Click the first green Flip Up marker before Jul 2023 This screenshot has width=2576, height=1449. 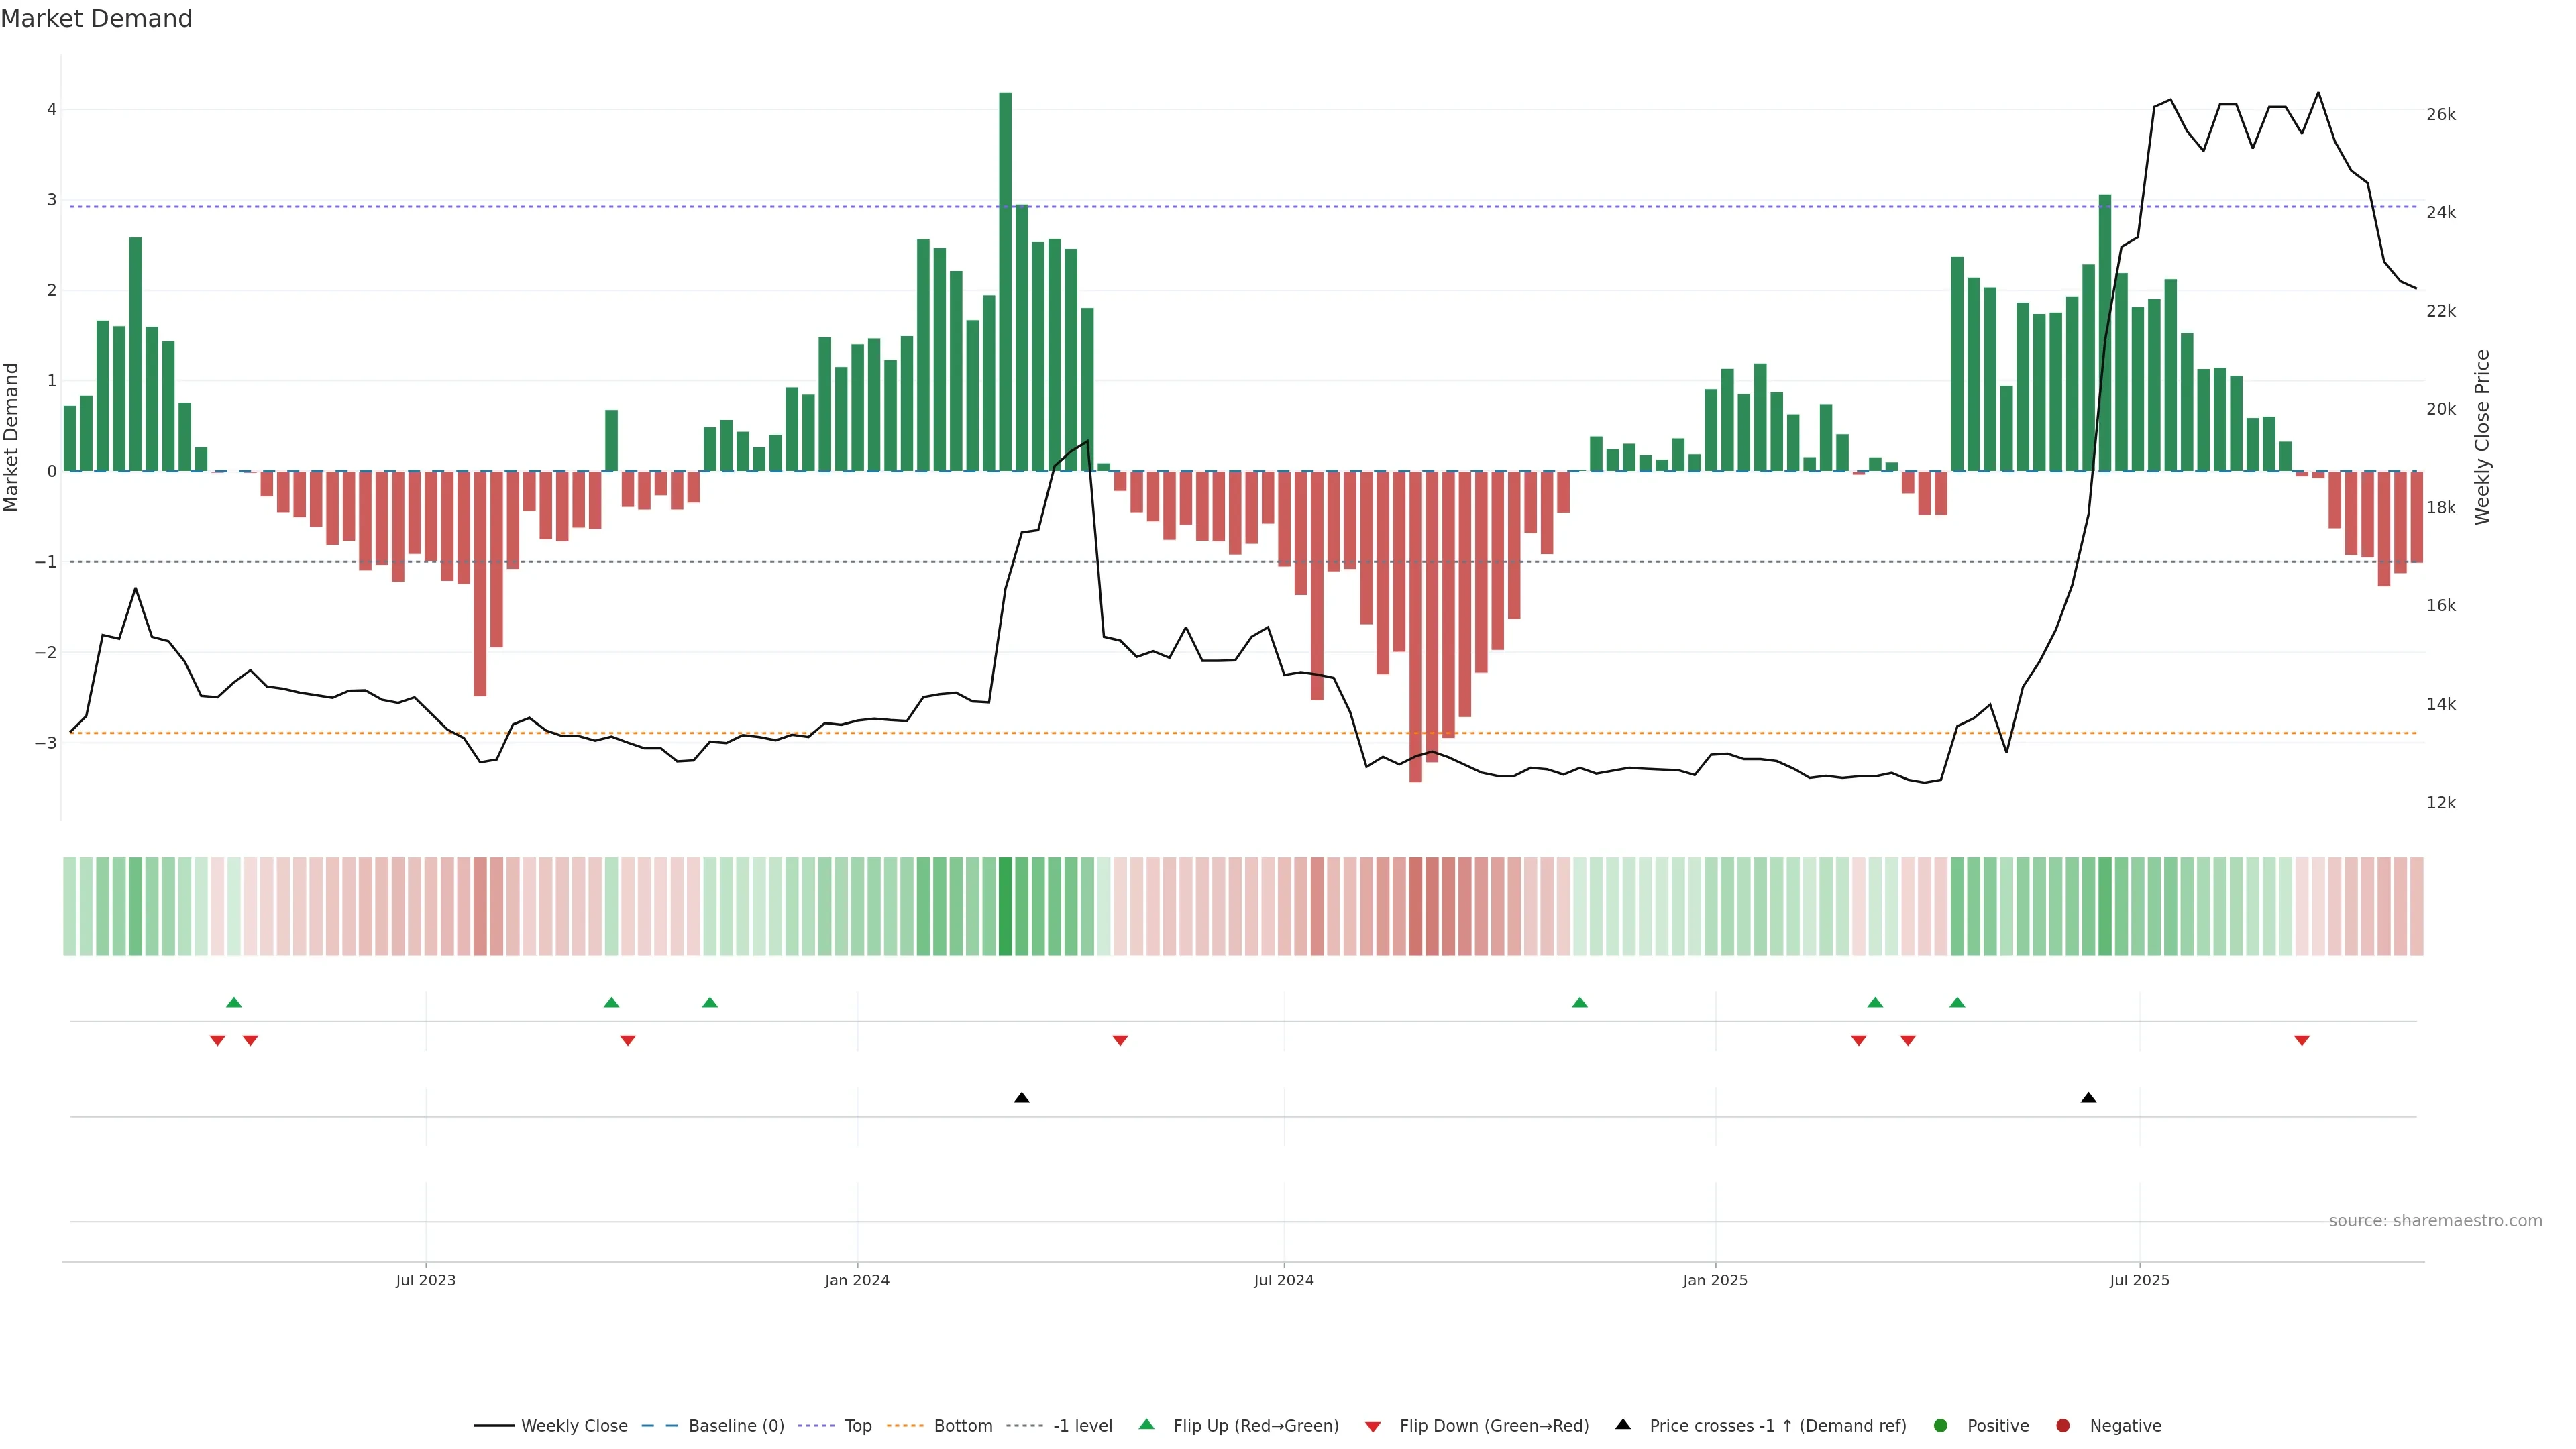click(x=234, y=1002)
